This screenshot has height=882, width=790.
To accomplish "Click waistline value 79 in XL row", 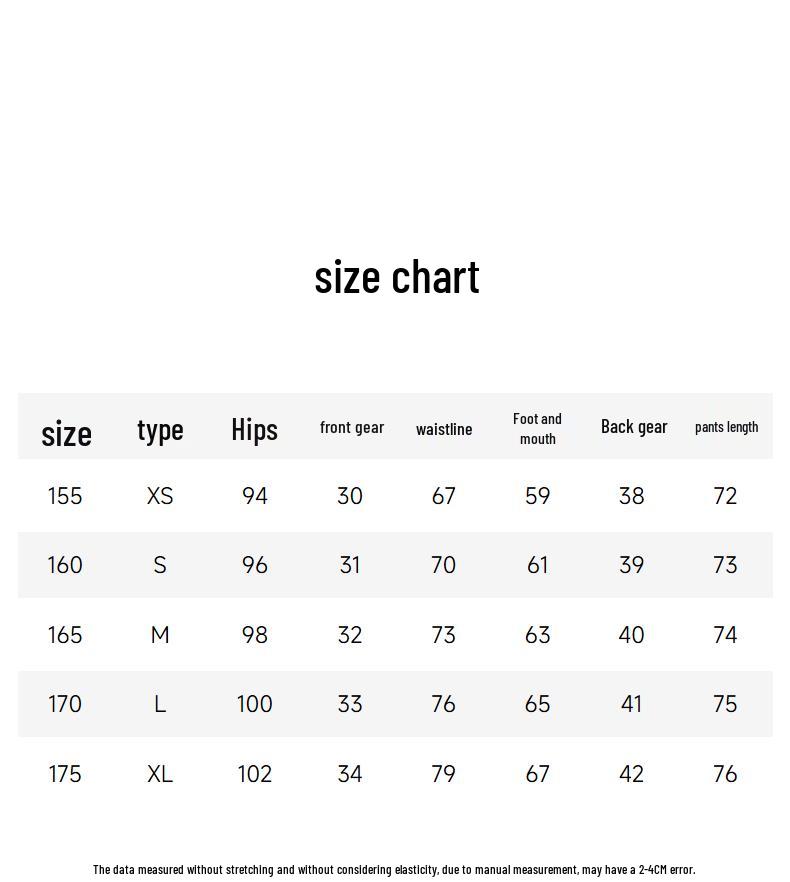I will click(443, 774).
